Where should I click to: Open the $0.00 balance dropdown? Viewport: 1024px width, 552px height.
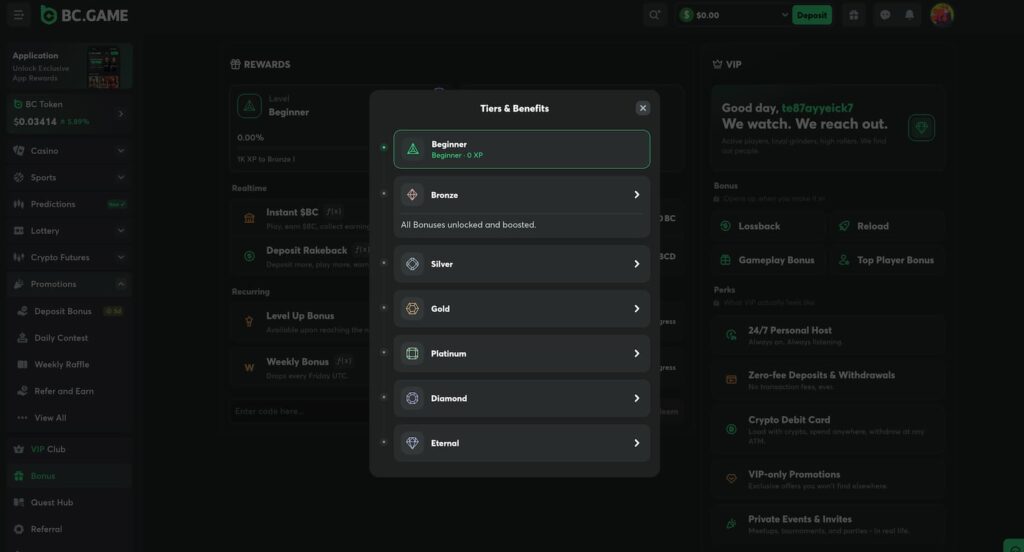tap(733, 14)
